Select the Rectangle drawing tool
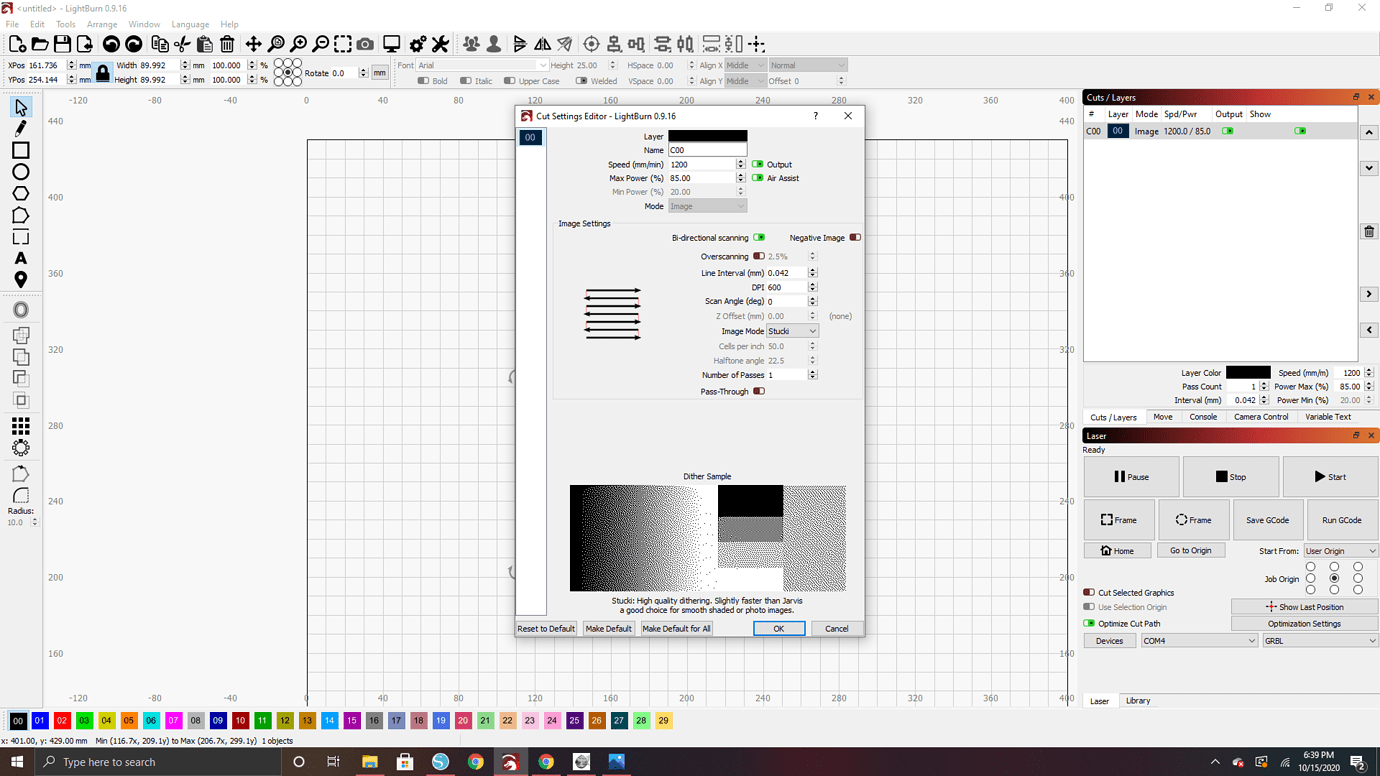Screen dimensions: 1380x776 tap(20, 150)
